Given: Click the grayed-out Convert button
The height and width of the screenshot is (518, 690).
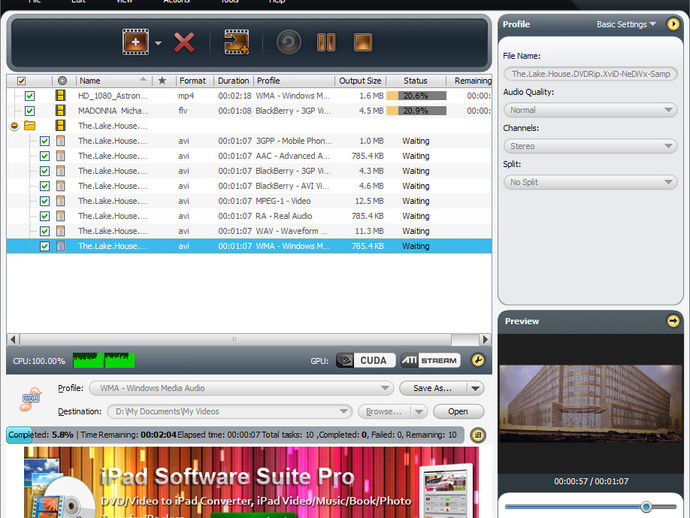Looking at the screenshot, I should 289,42.
